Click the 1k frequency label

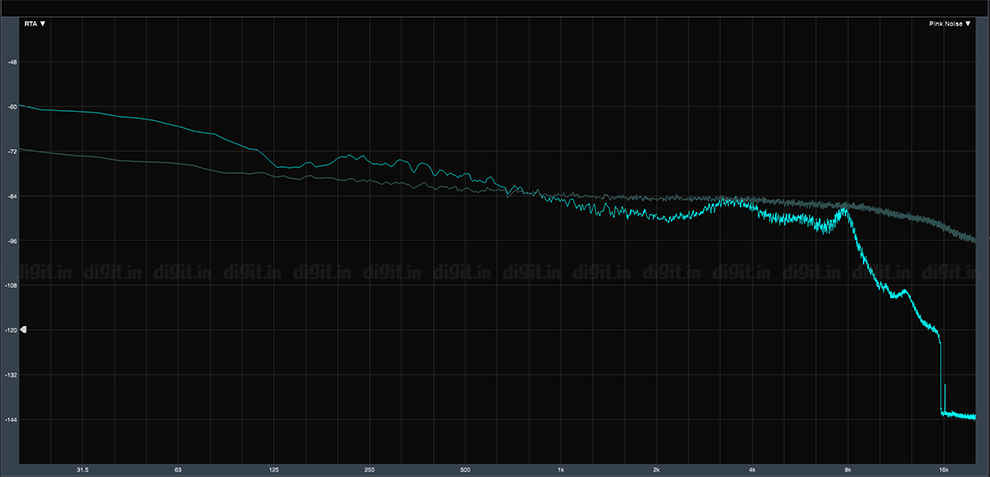561,470
